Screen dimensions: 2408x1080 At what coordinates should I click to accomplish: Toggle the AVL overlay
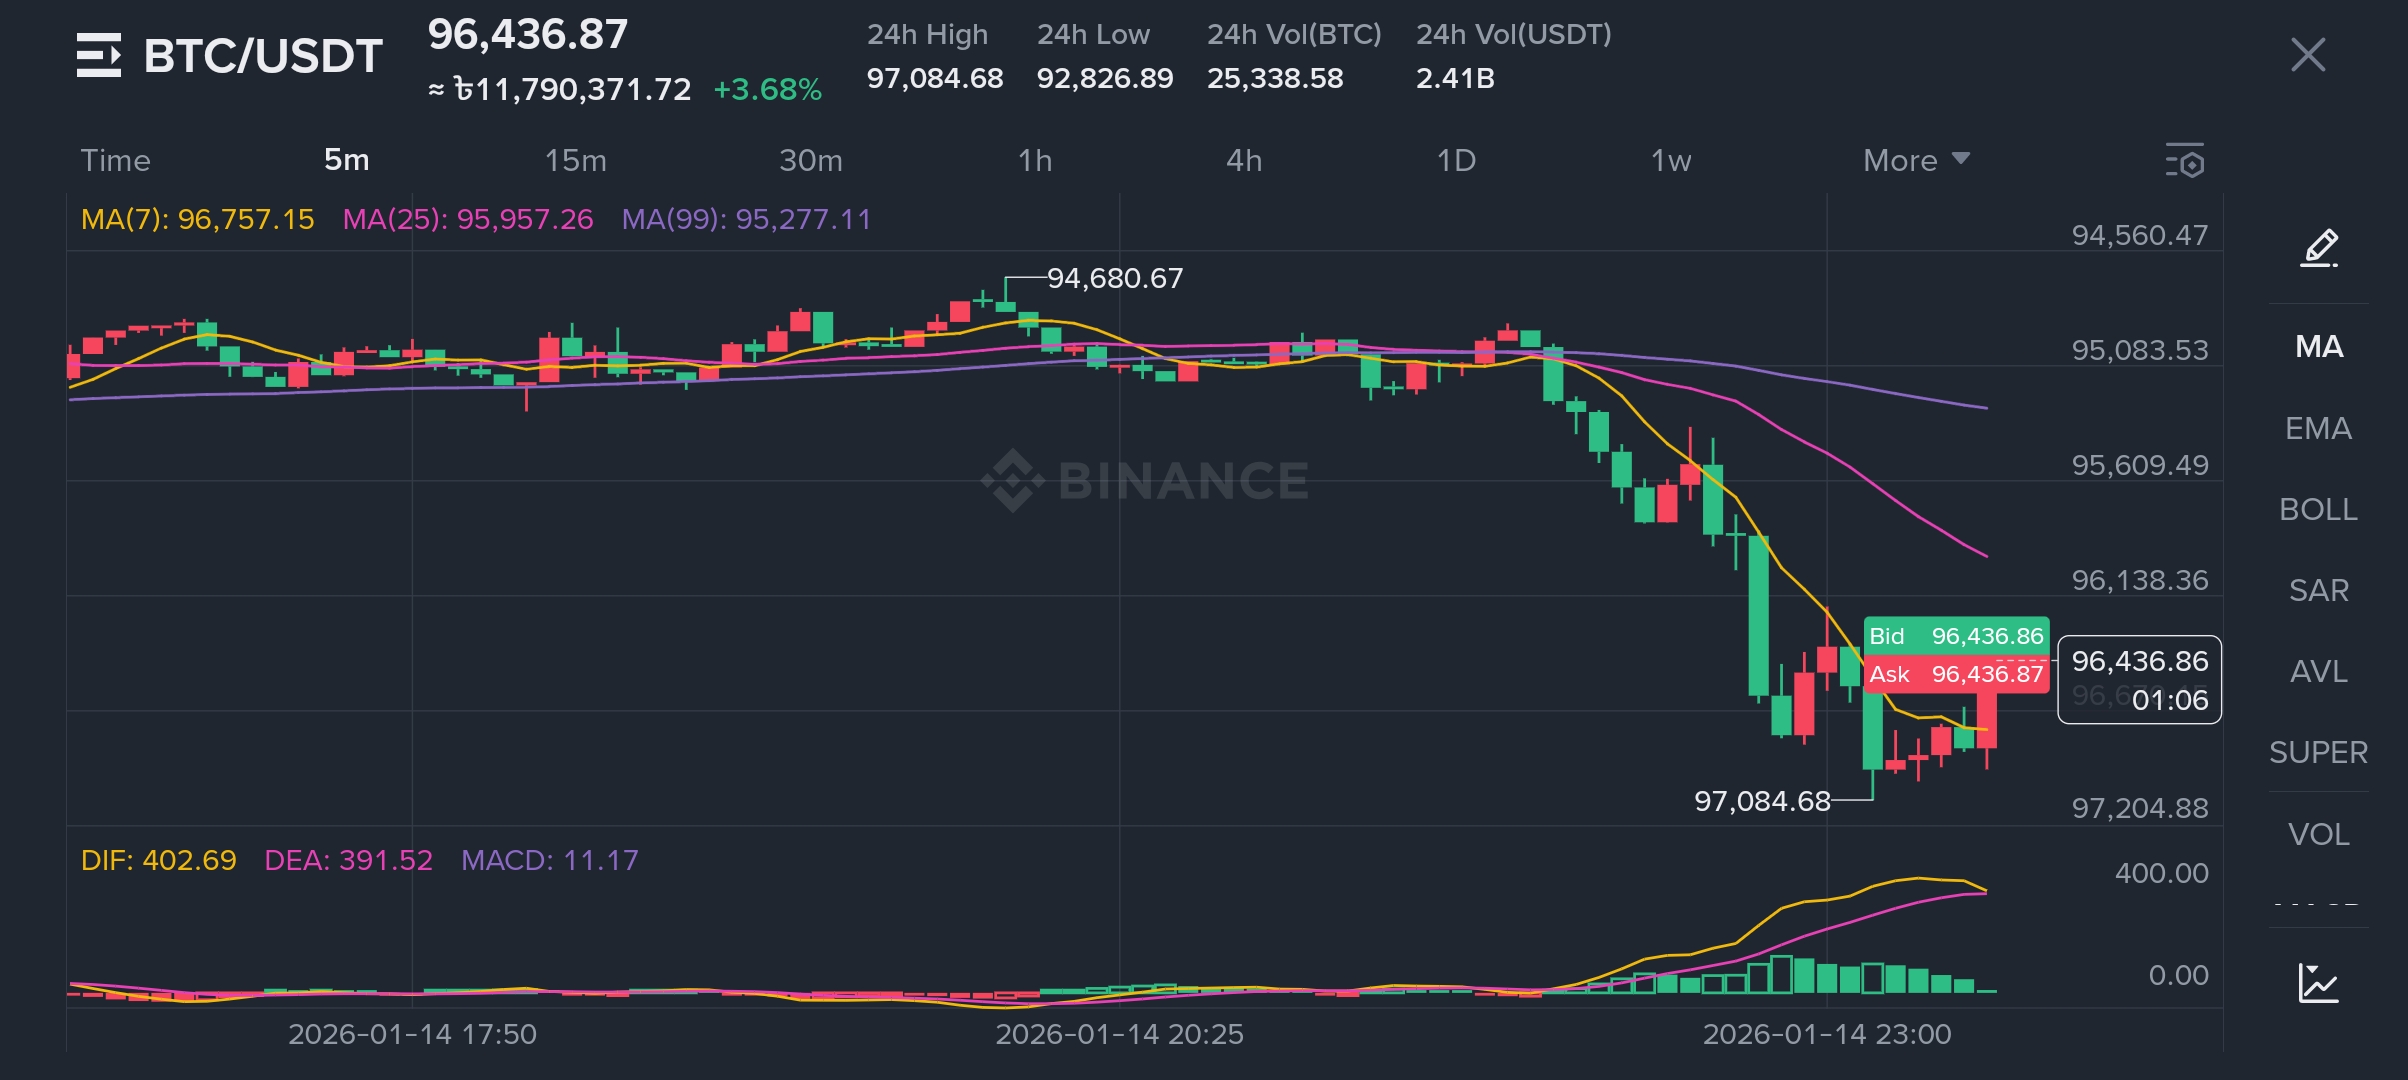[2318, 671]
